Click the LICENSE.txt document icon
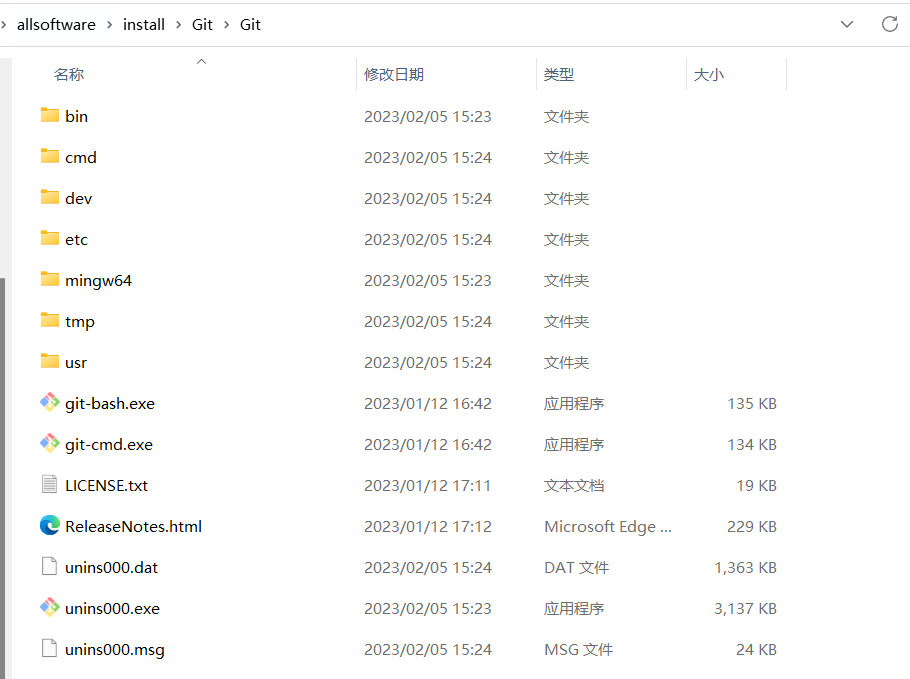 [x=50, y=484]
